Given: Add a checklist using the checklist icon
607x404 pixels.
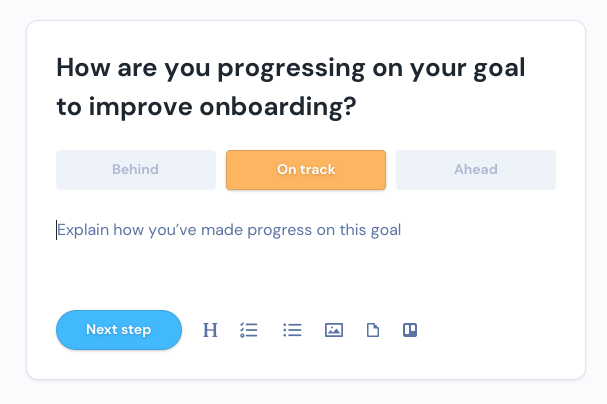Looking at the screenshot, I should click(x=249, y=330).
